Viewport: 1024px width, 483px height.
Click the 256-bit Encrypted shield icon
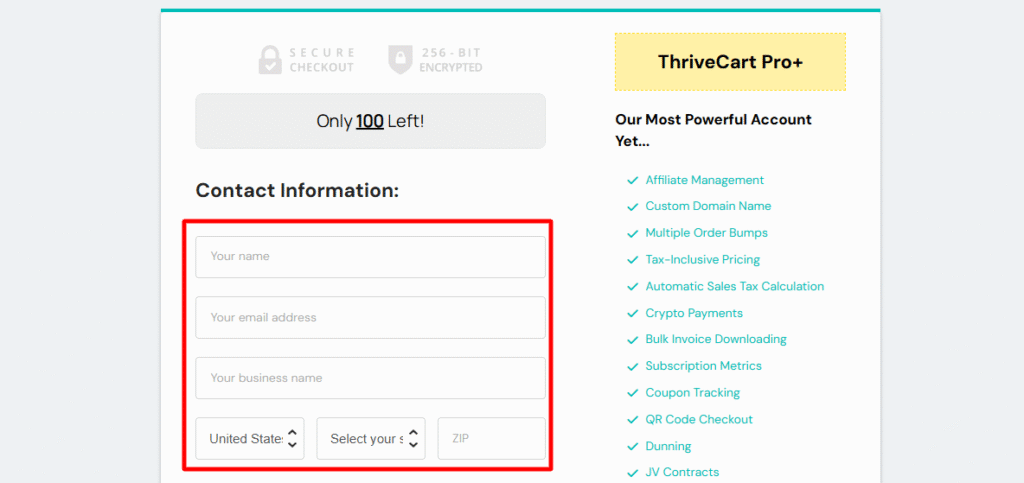(x=400, y=59)
